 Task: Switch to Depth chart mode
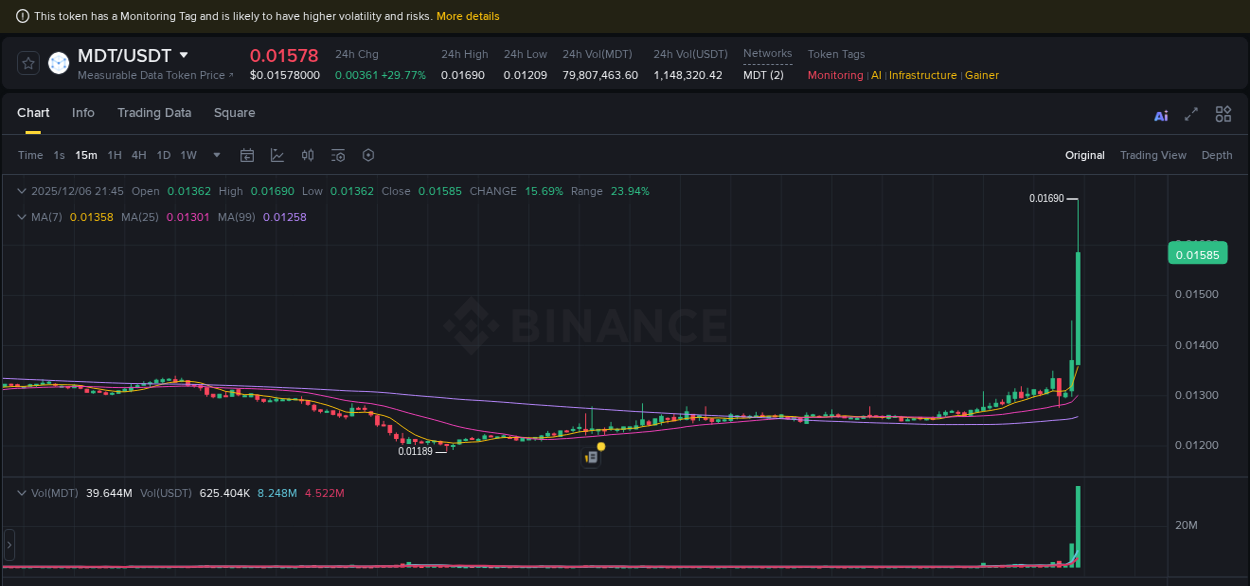click(x=1217, y=155)
